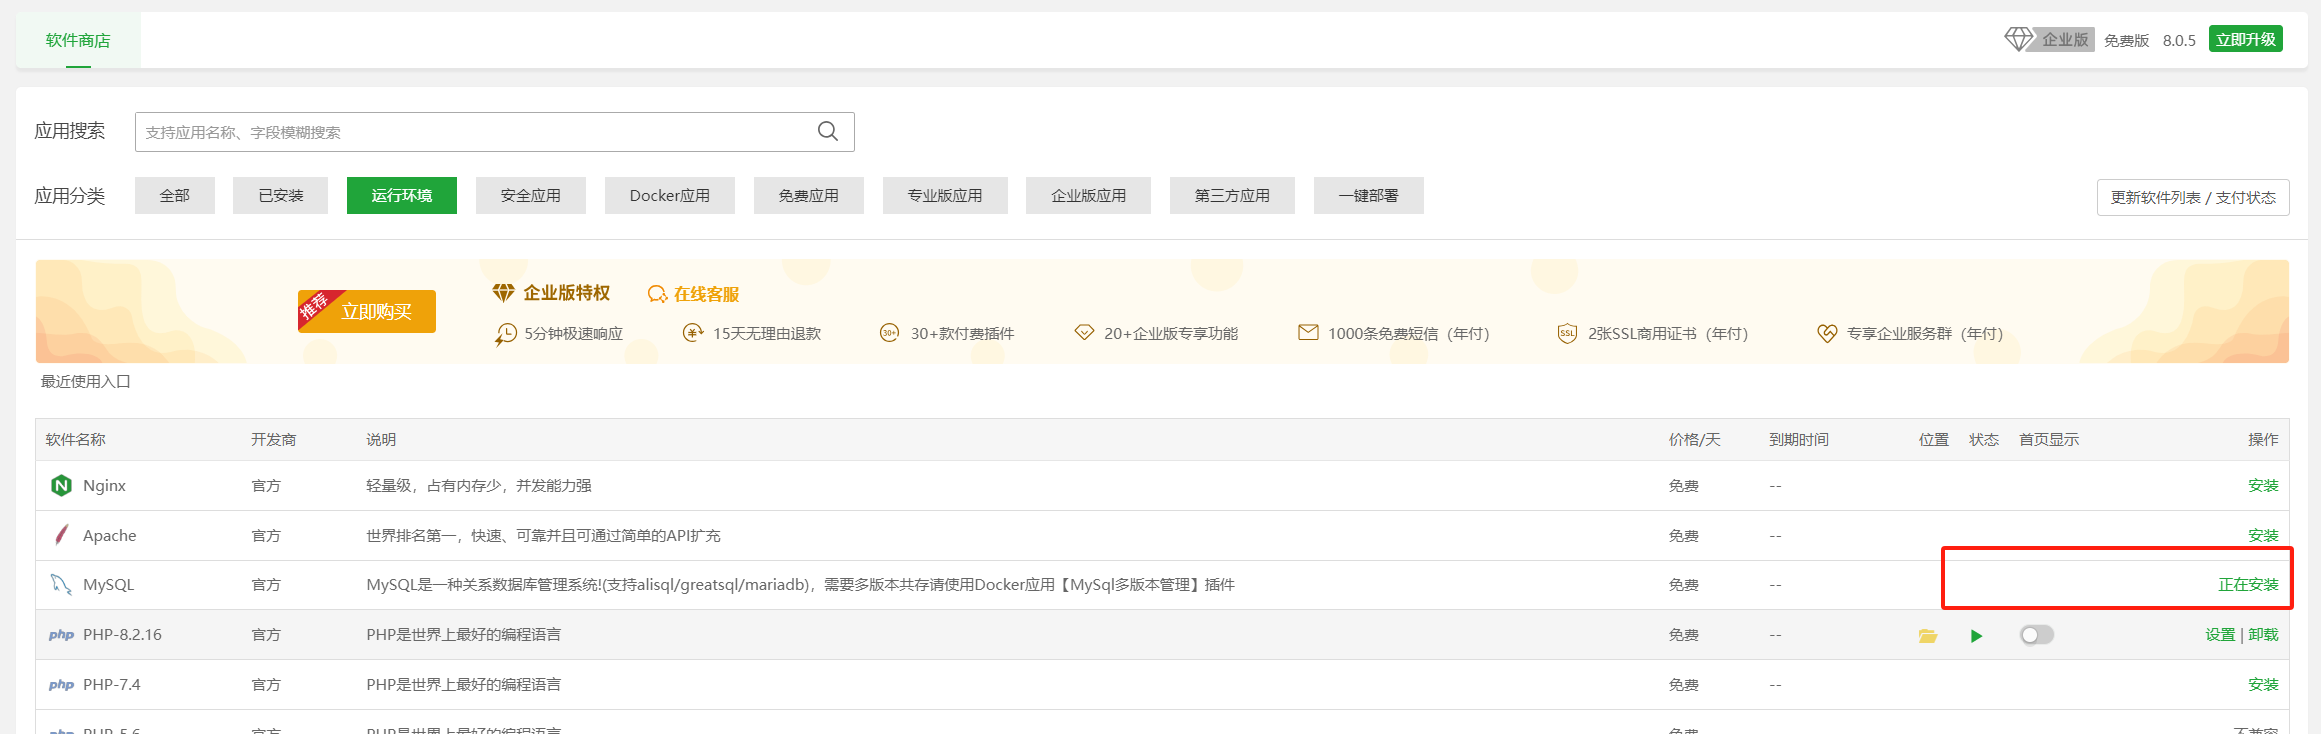2321x734 pixels.
Task: Select the 专业版应用 category
Action: [x=945, y=195]
